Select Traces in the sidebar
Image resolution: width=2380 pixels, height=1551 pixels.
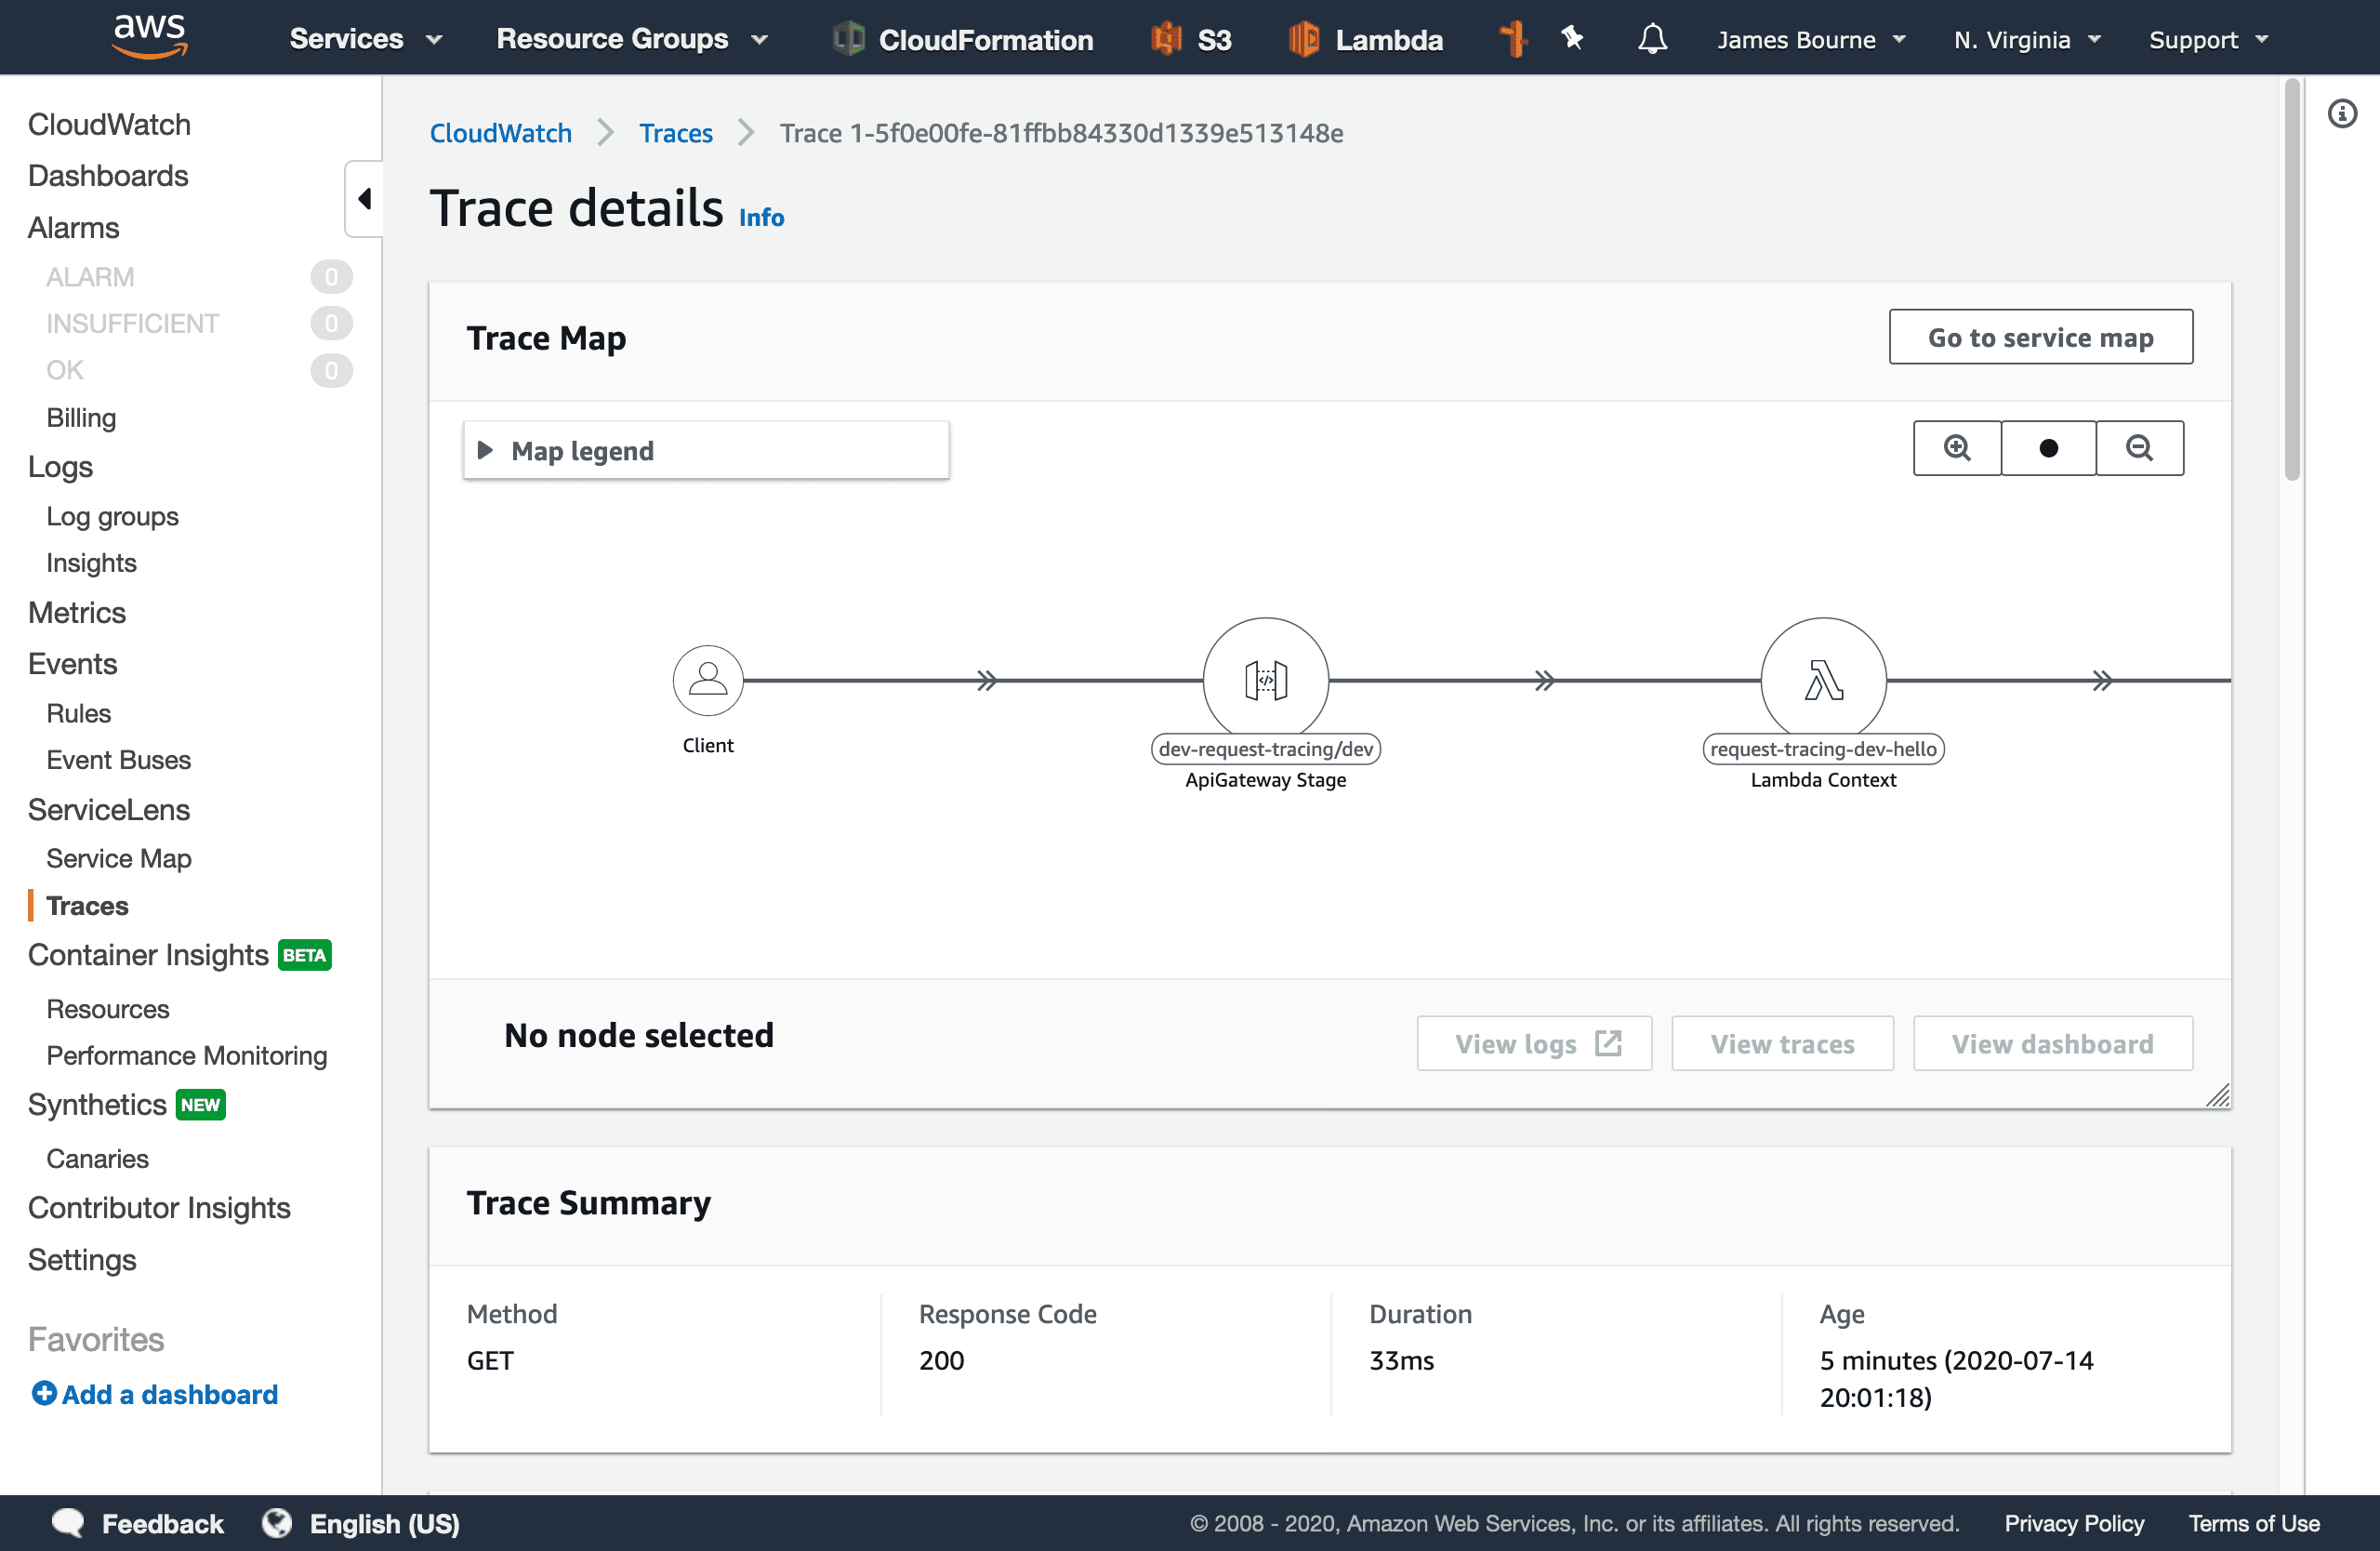click(88, 905)
